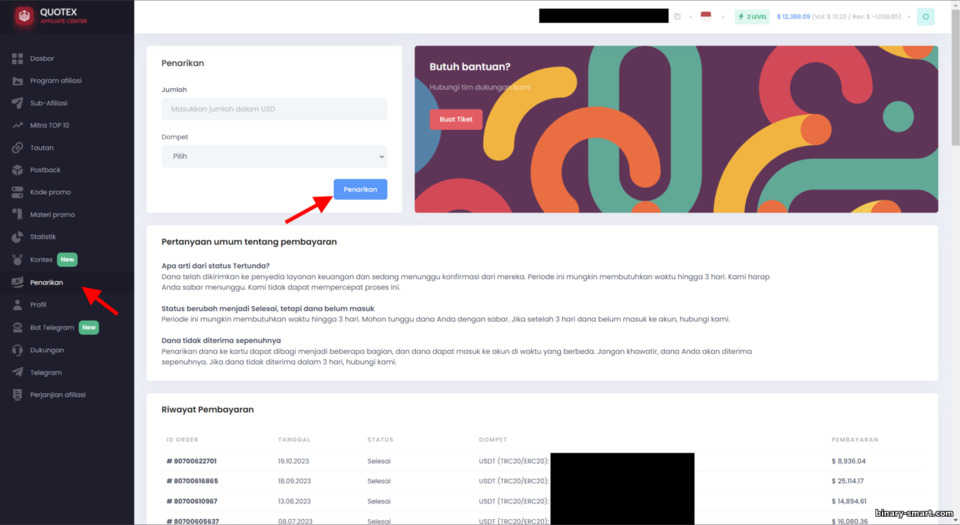Select Penarikan menu item
Image resolution: width=960 pixels, height=525 pixels.
coord(47,282)
